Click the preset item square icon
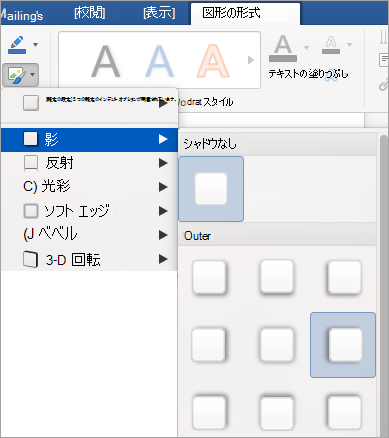 (x=31, y=103)
